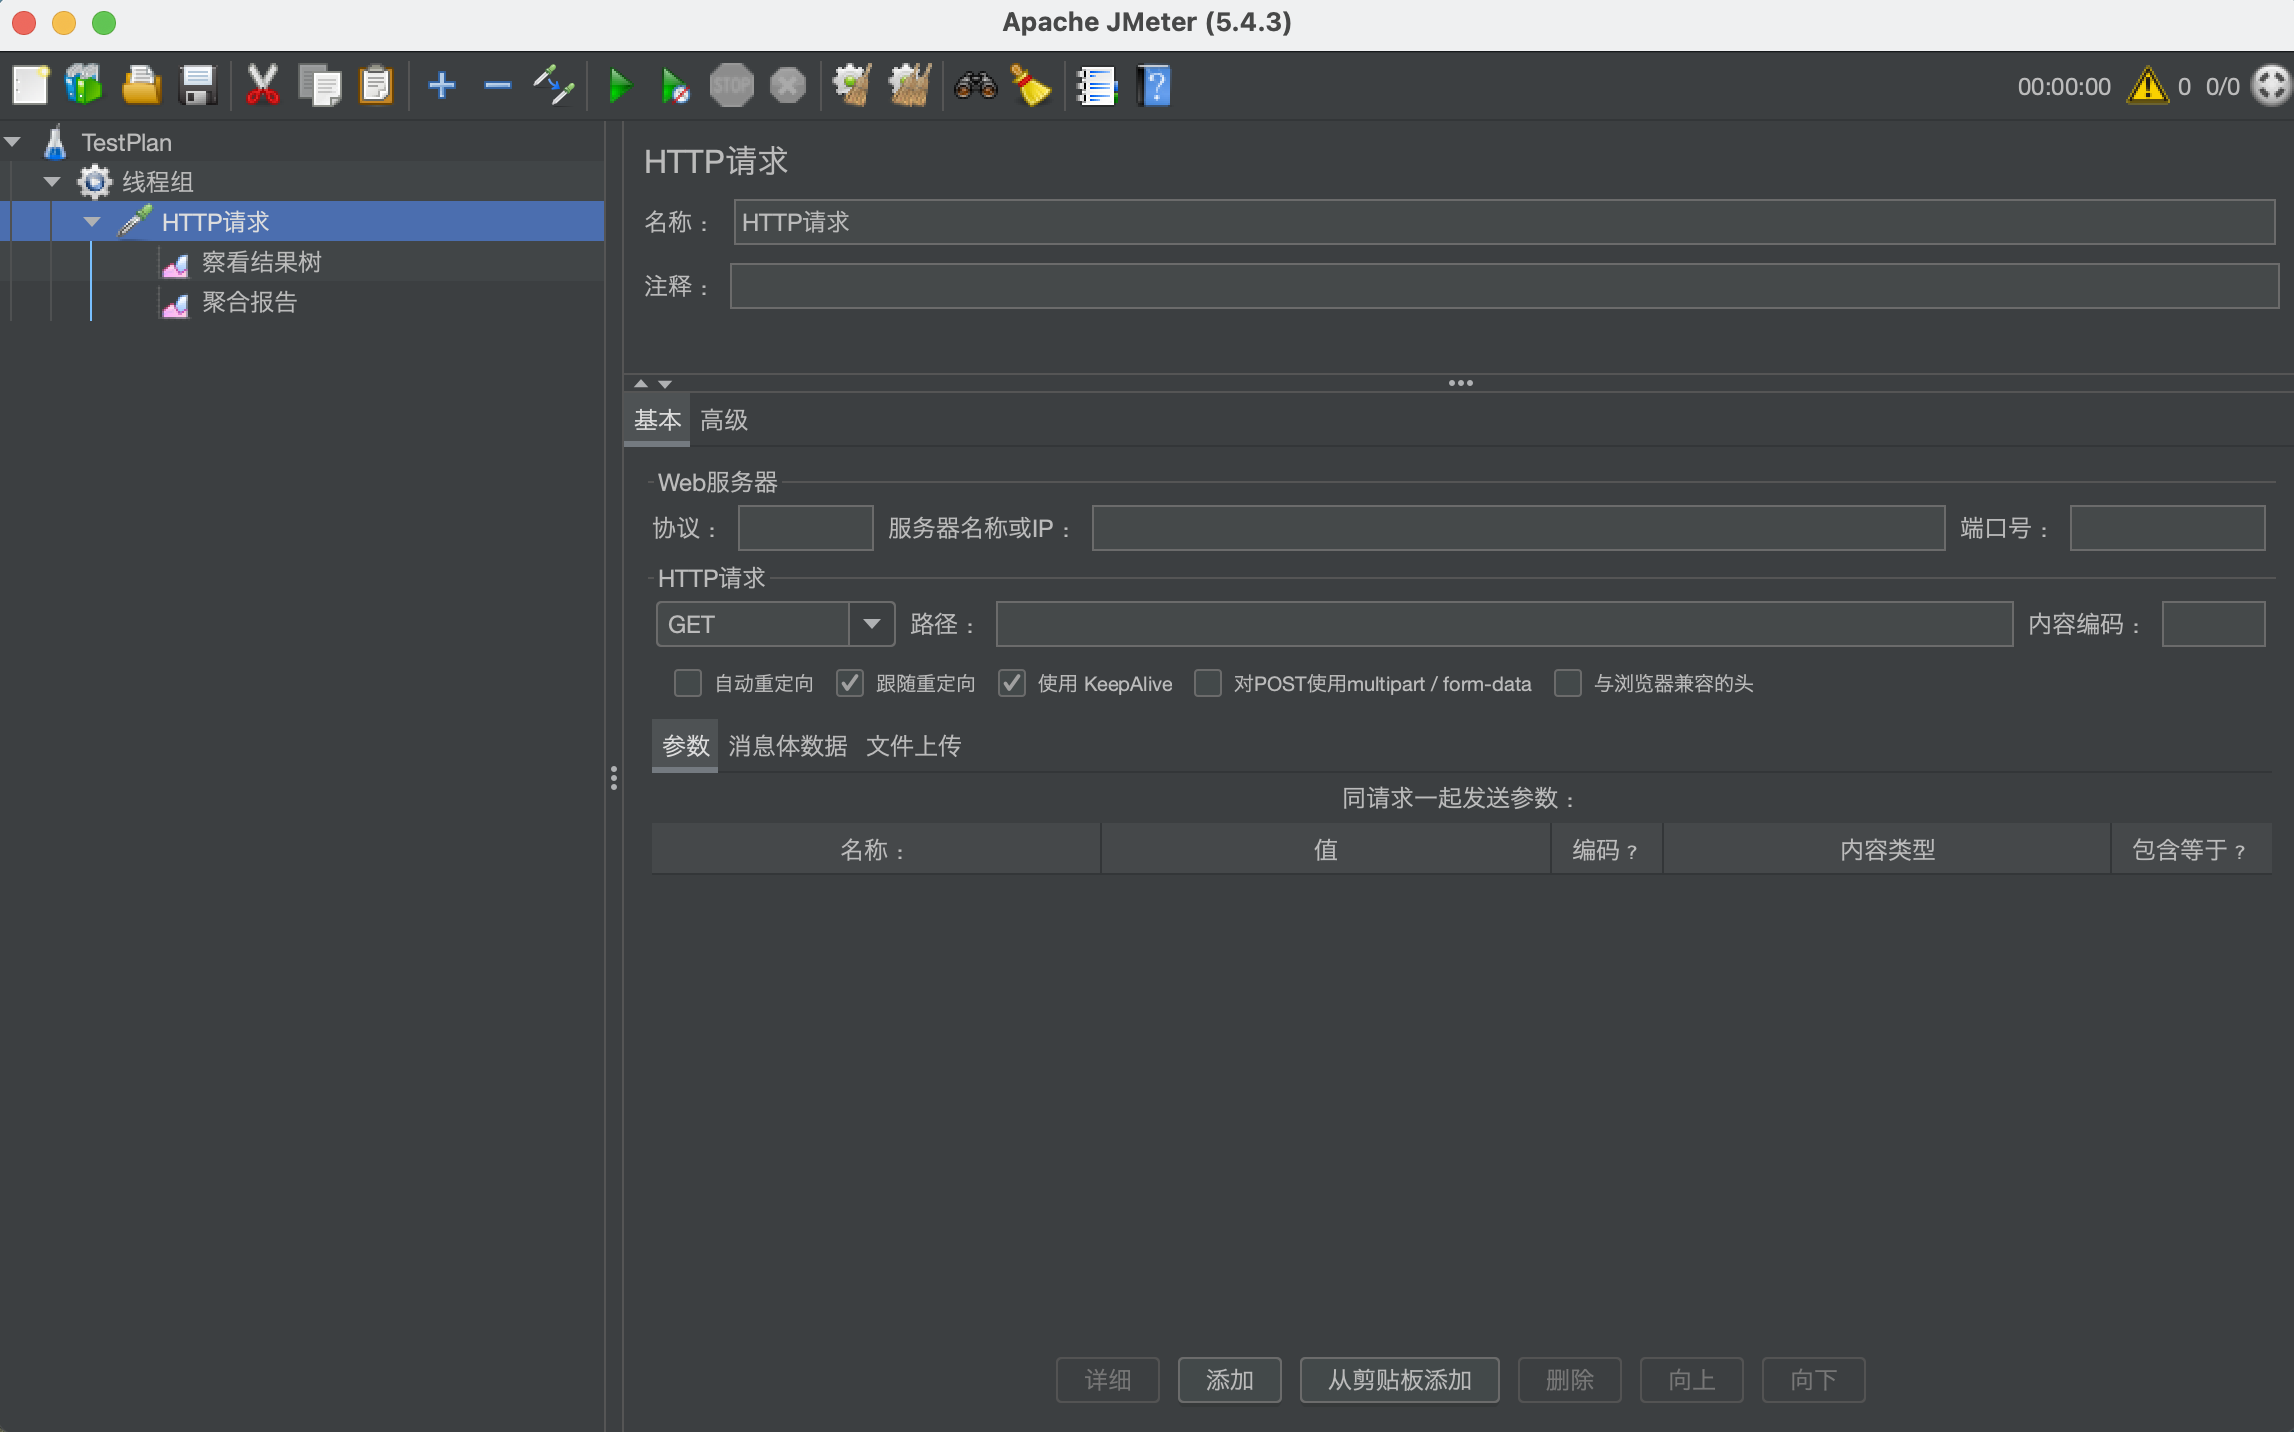Click the 端口号 input field
This screenshot has height=1432, width=2294.
pos(2167,528)
